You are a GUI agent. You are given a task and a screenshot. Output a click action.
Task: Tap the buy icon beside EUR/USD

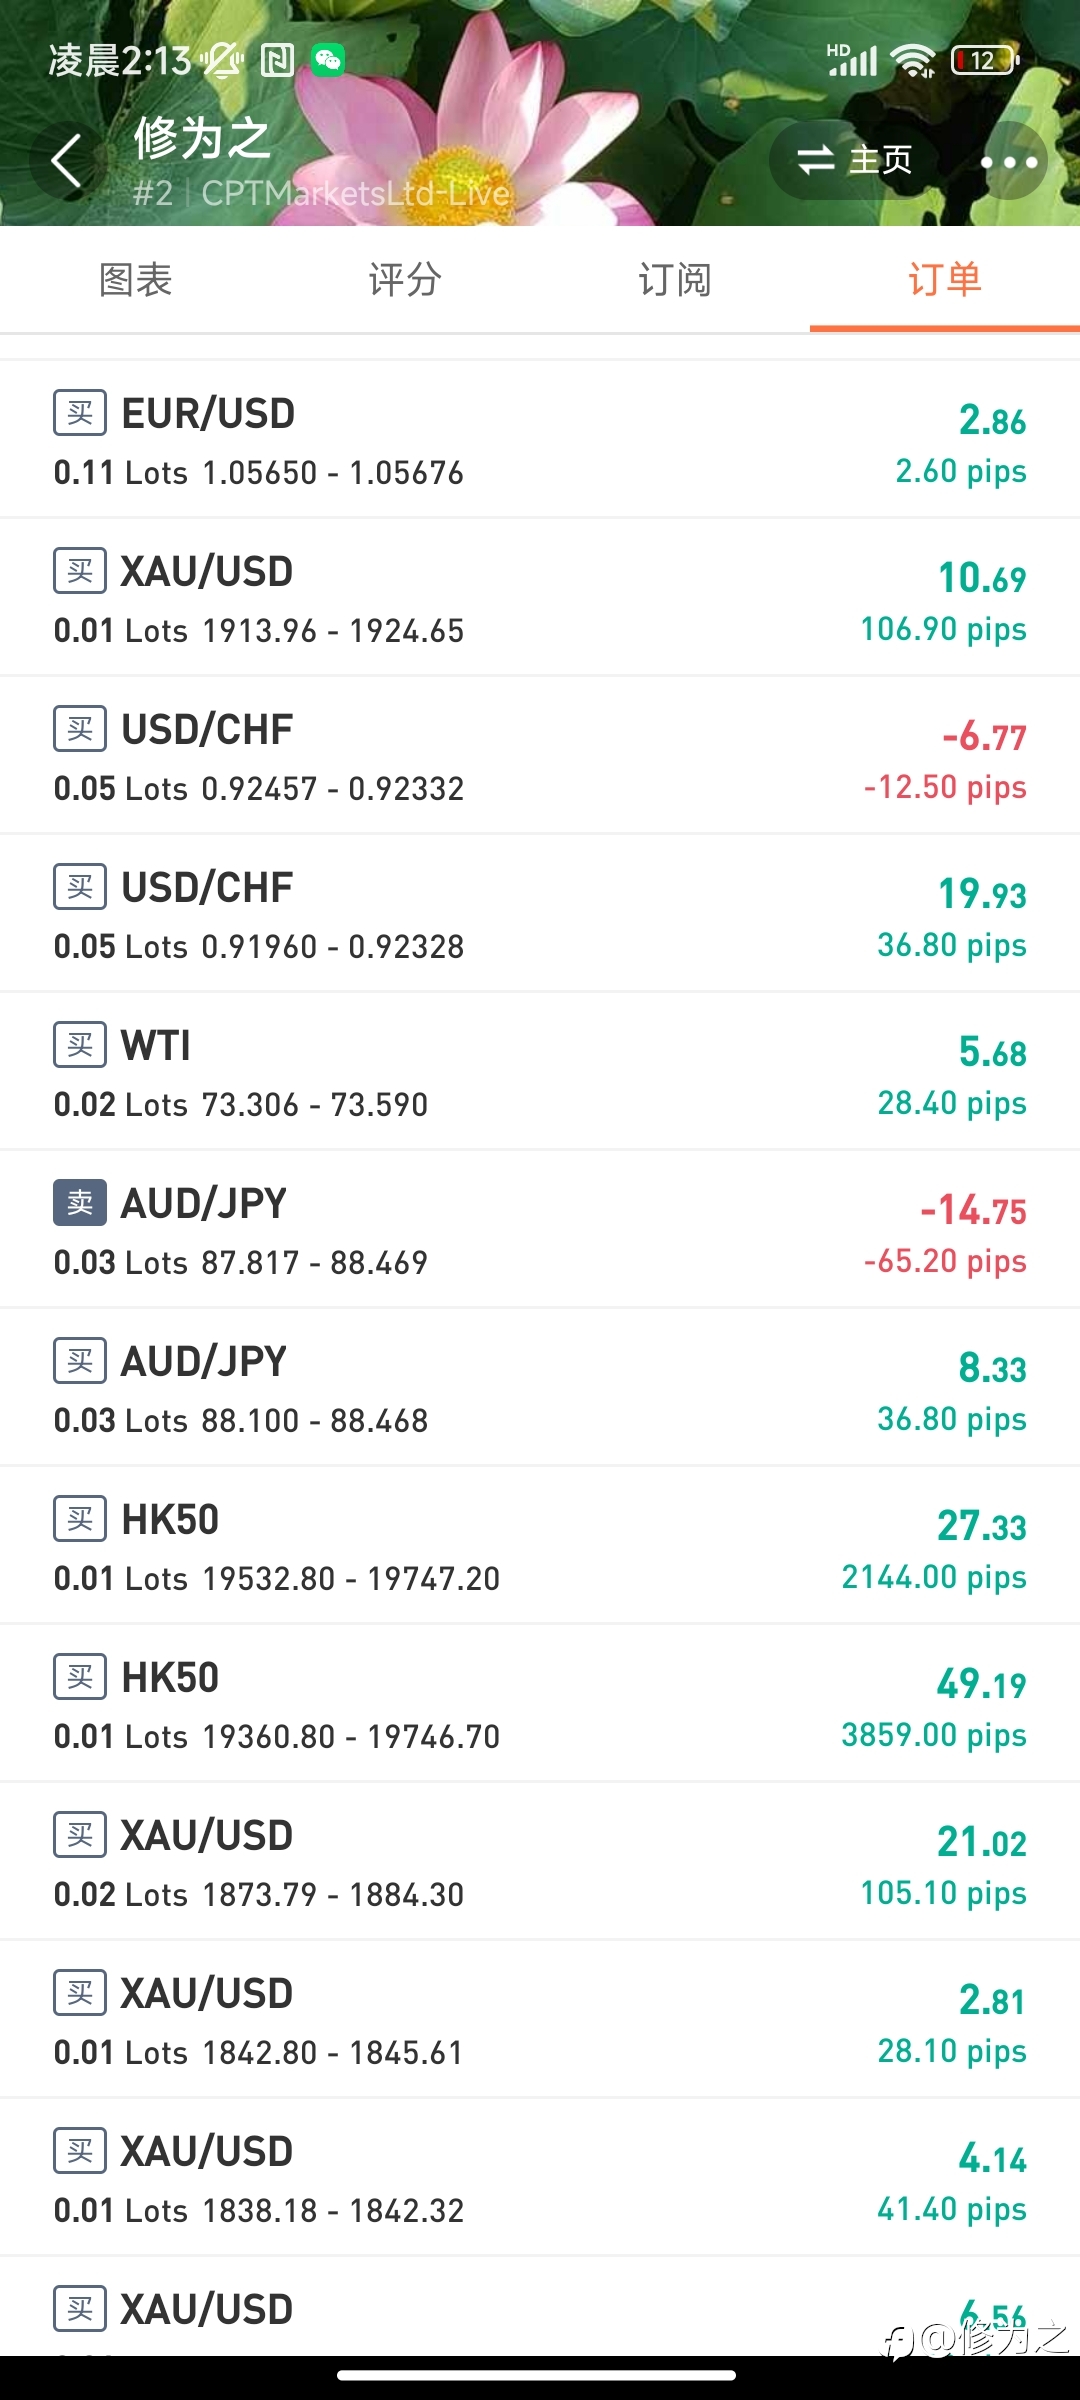point(80,413)
